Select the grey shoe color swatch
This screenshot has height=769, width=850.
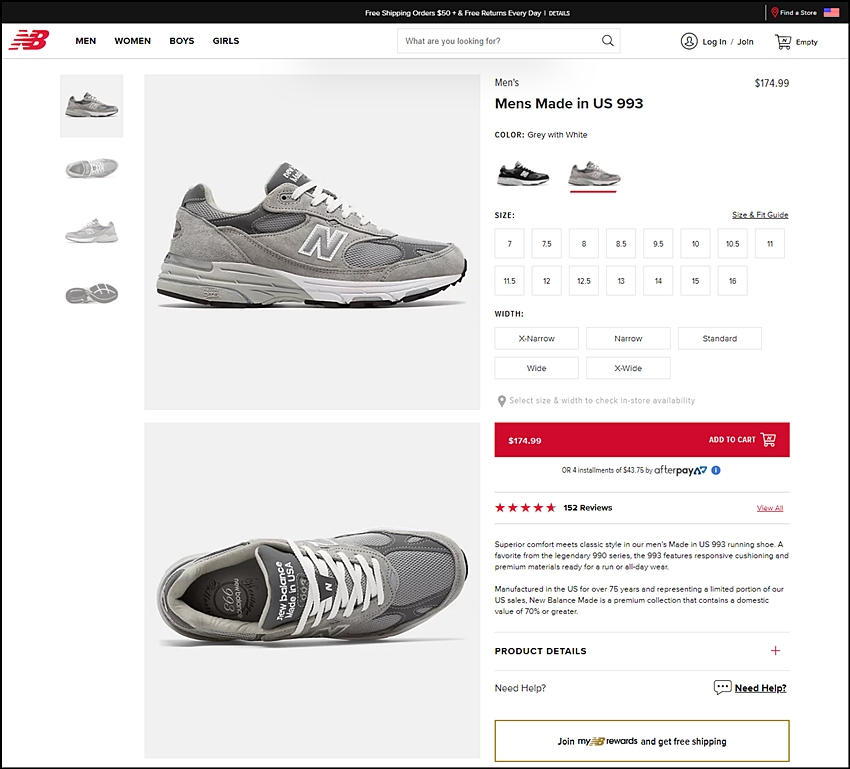(x=594, y=175)
